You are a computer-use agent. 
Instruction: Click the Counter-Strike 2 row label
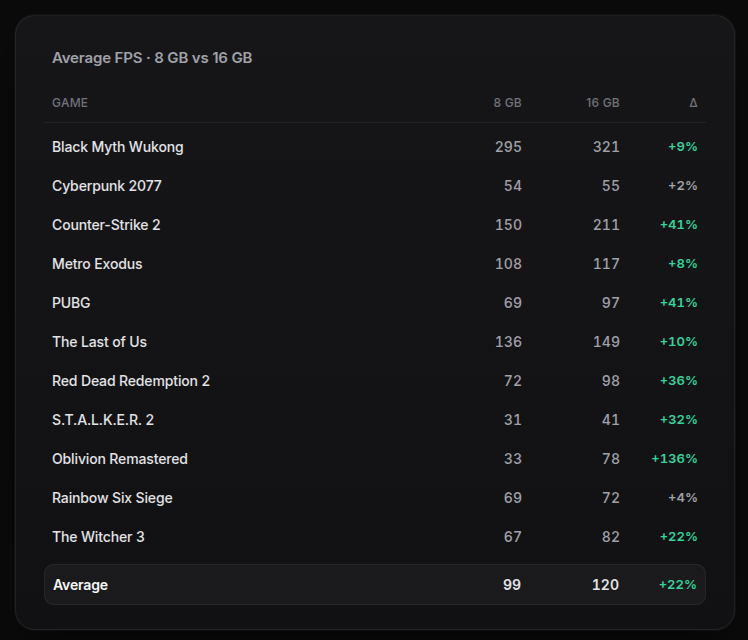pos(106,225)
